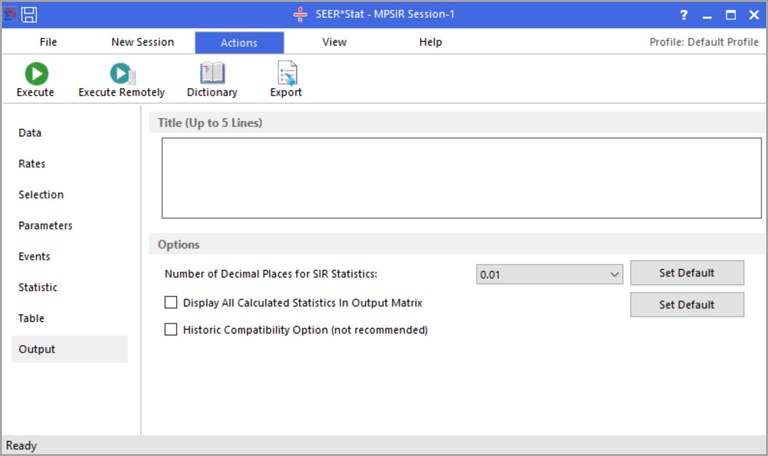Expand the decimal places dropdown showing 0.01
The image size is (768, 456).
550,274
